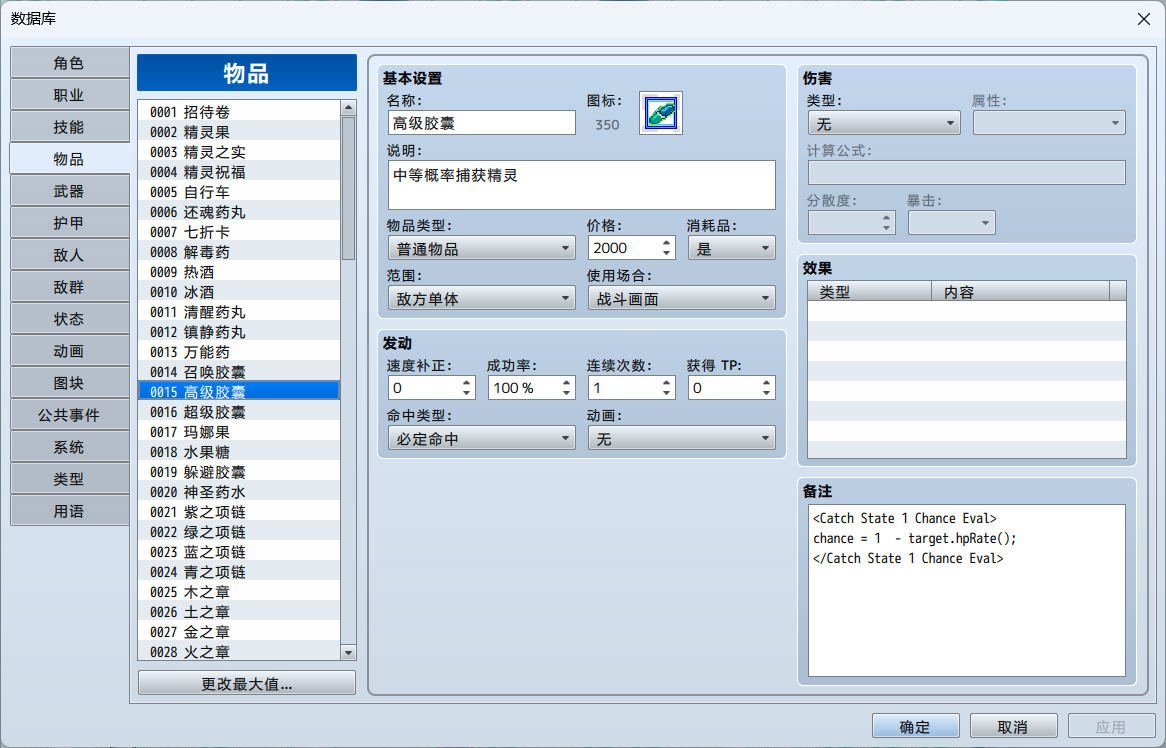
Task: Click the 内容 column header in 效果
Action: [x=1020, y=291]
